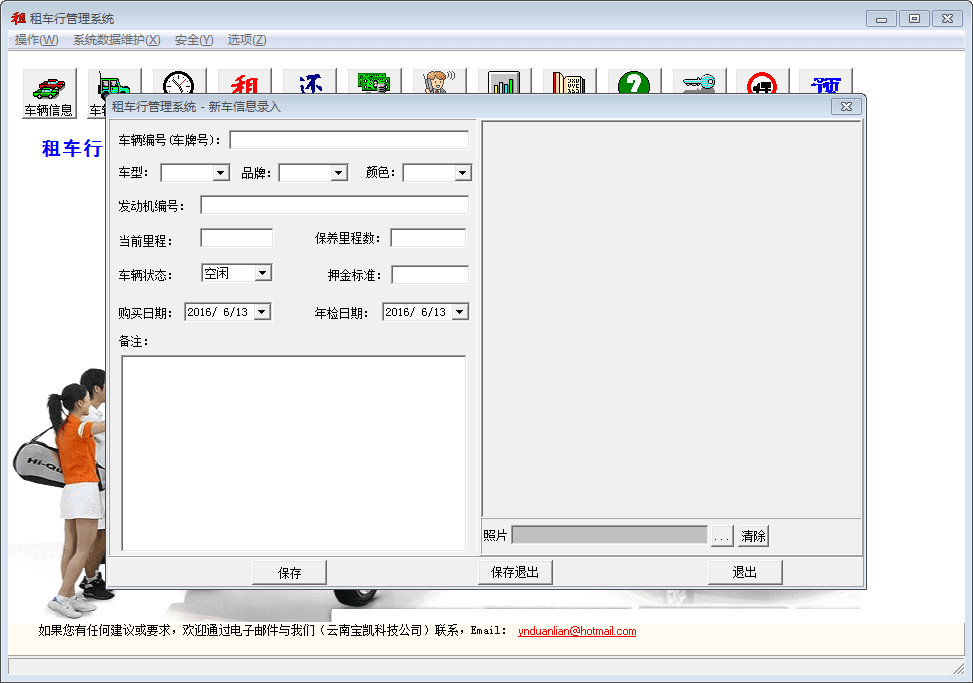Click the green jeep icon in main toolbar

[x=115, y=83]
